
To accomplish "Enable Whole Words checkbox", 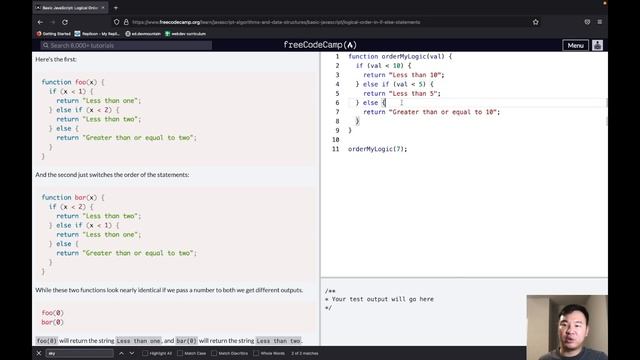I will pos(256,353).
